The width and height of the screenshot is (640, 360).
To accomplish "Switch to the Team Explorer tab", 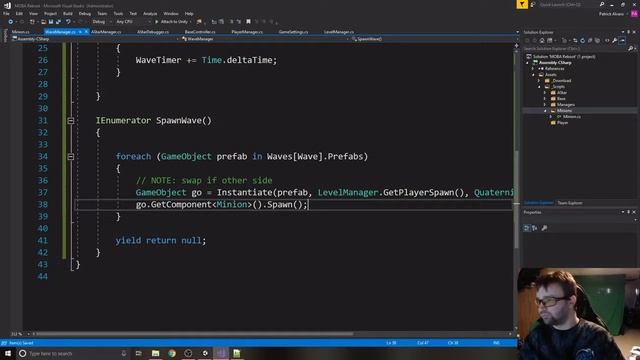I will [570, 203].
